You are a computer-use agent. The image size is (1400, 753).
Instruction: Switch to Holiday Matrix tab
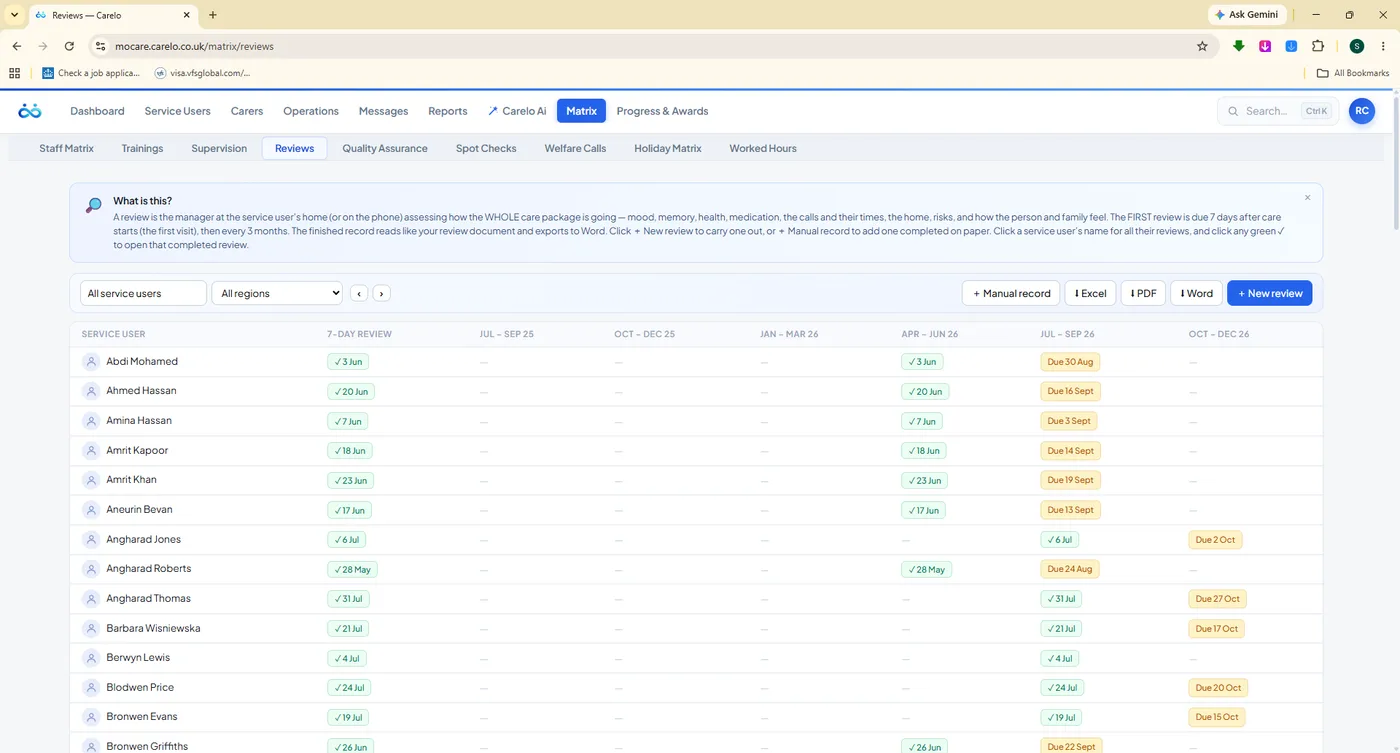point(668,148)
